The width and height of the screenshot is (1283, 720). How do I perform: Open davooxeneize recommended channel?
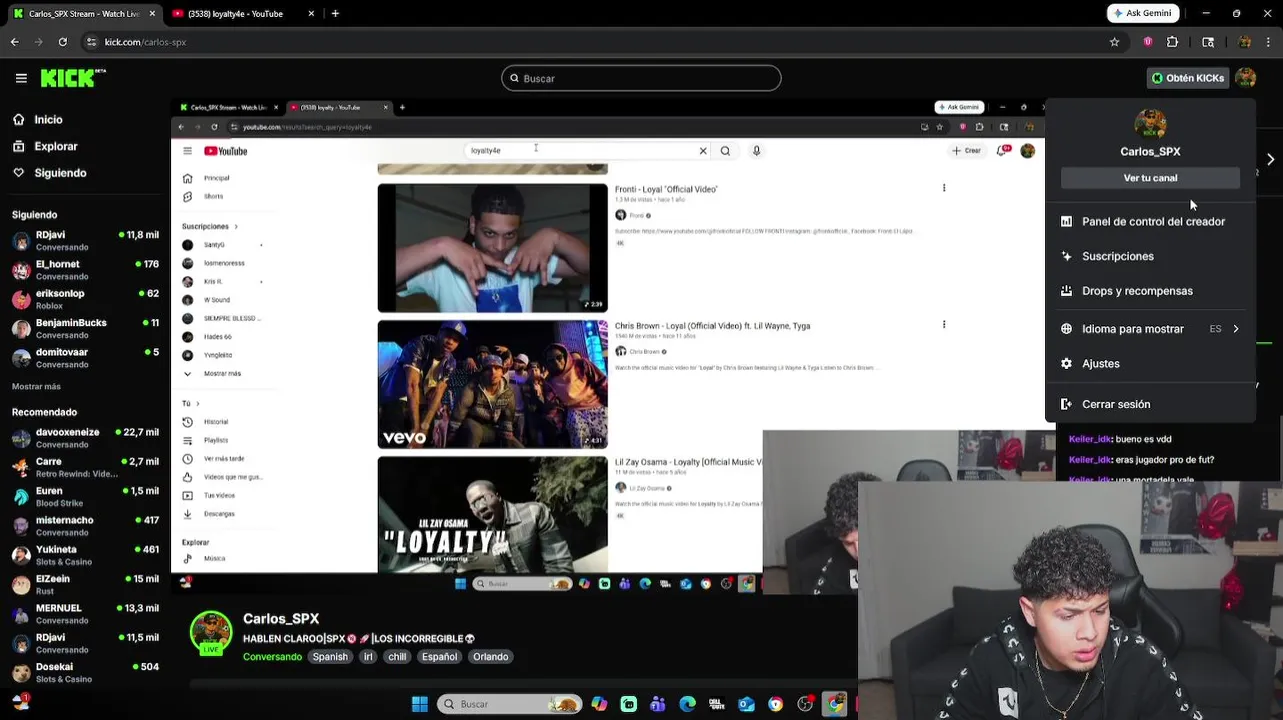85,438
